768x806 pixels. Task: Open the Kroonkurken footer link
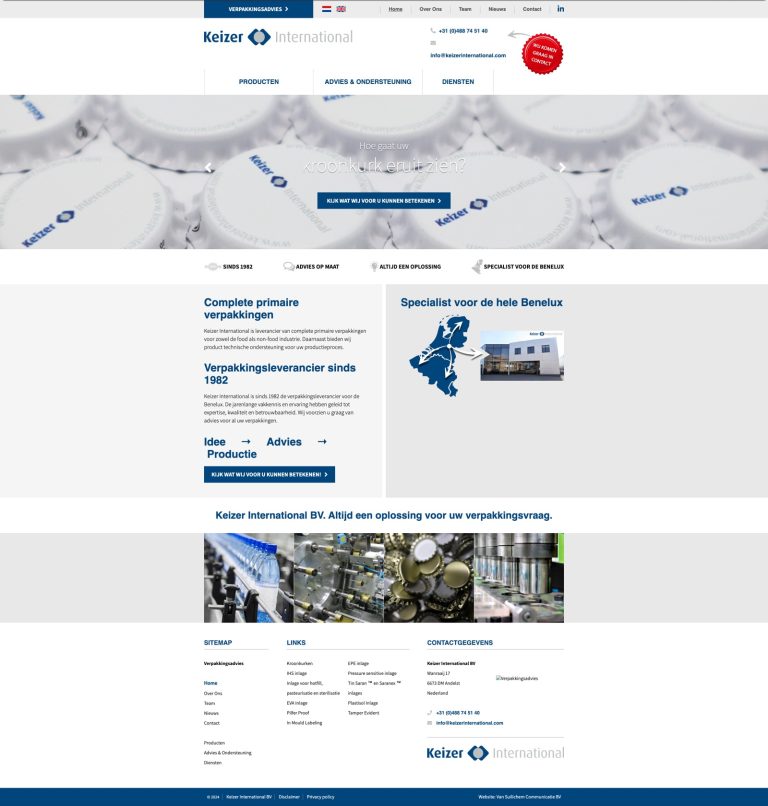click(x=300, y=664)
